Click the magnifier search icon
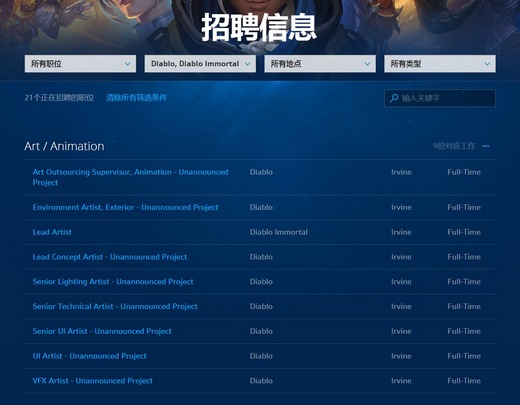This screenshot has height=405, width=520. 394,98
